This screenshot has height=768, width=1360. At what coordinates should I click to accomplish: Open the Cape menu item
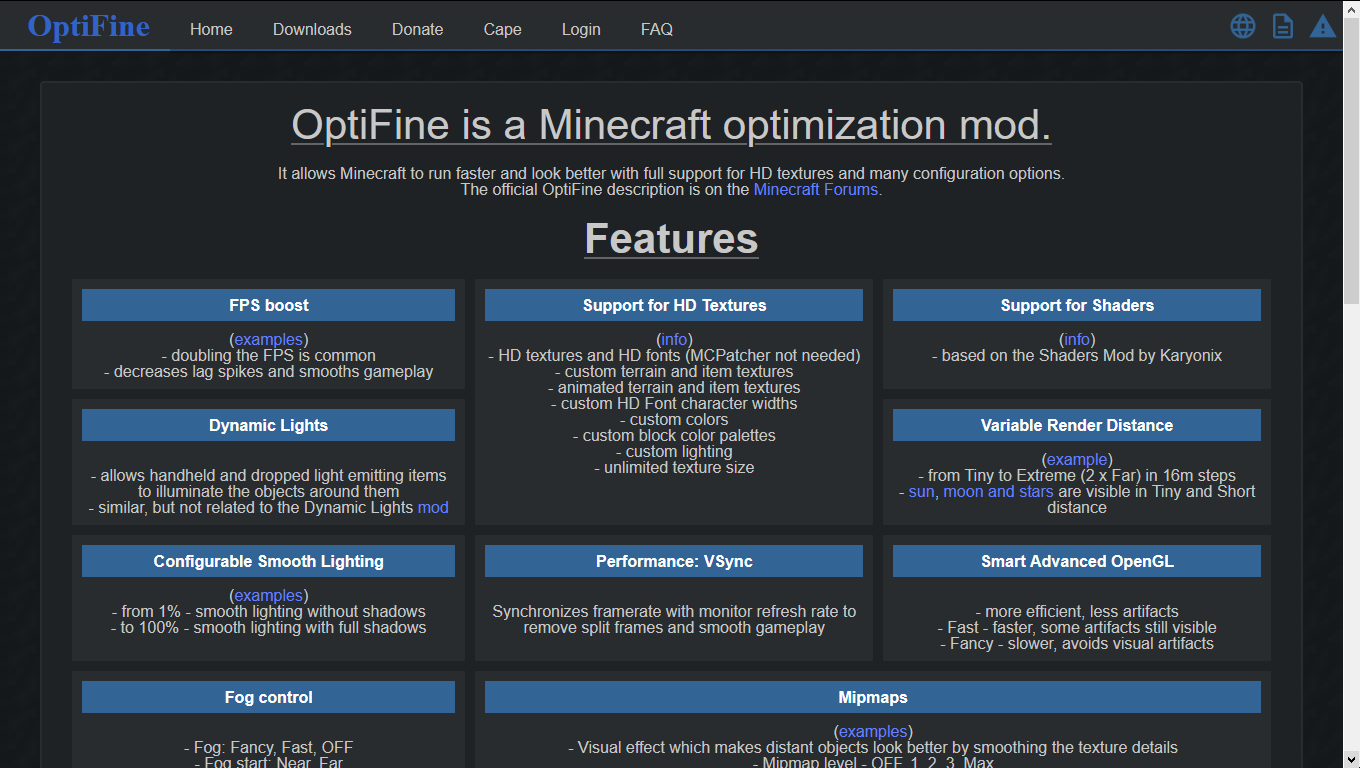(x=502, y=29)
